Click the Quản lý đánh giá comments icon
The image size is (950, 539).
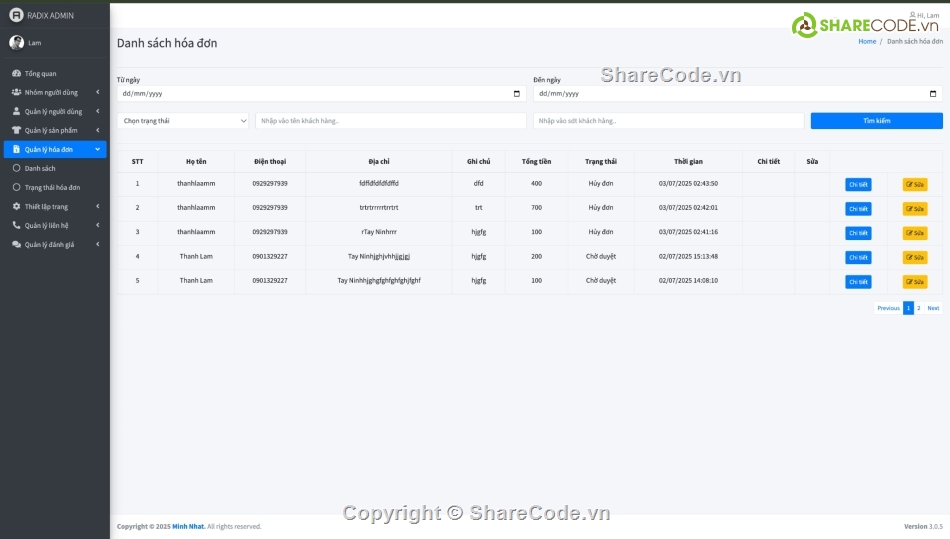click(x=16, y=245)
